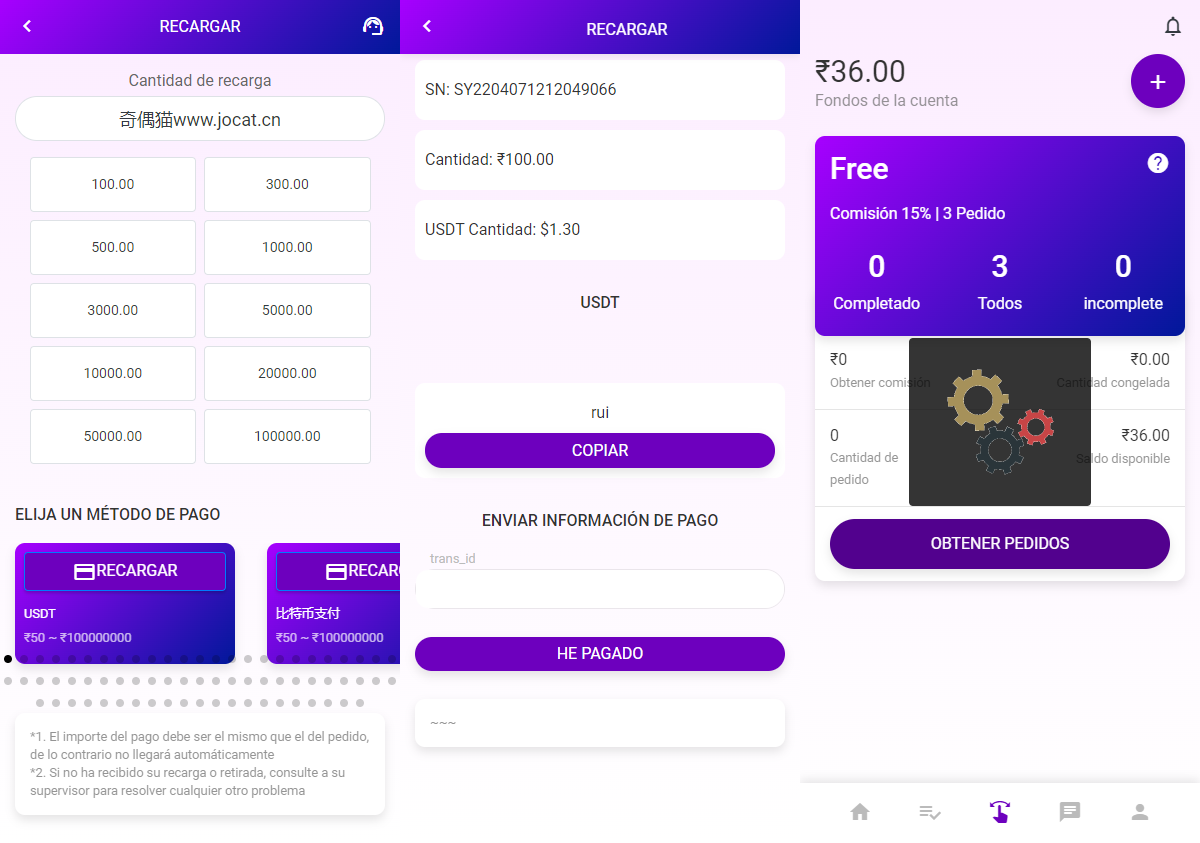The height and width of the screenshot is (843, 1200).
Task: Click the Cantidad de recarga amount field
Action: pyautogui.click(x=200, y=119)
